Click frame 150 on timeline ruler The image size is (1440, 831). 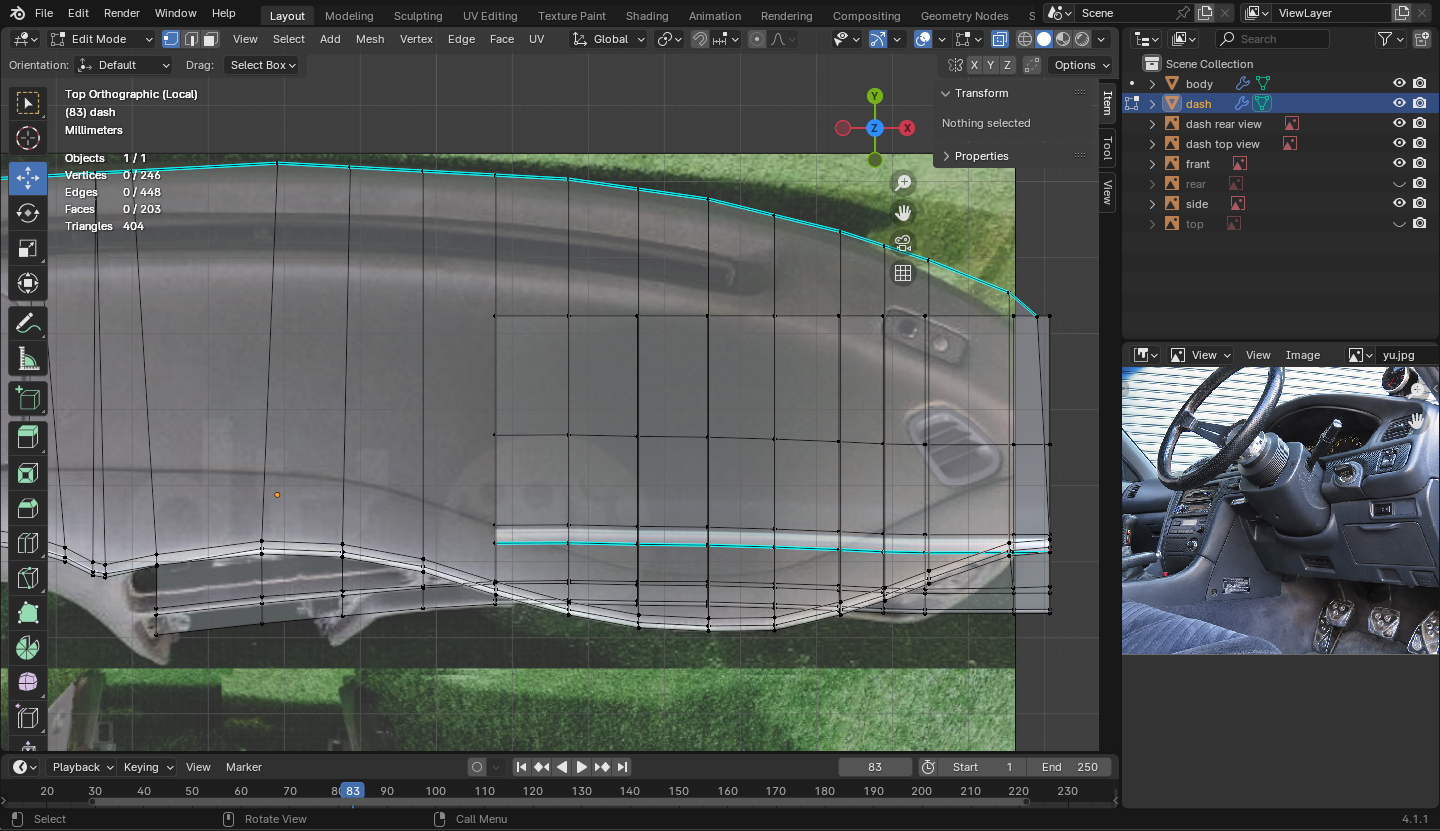[678, 791]
